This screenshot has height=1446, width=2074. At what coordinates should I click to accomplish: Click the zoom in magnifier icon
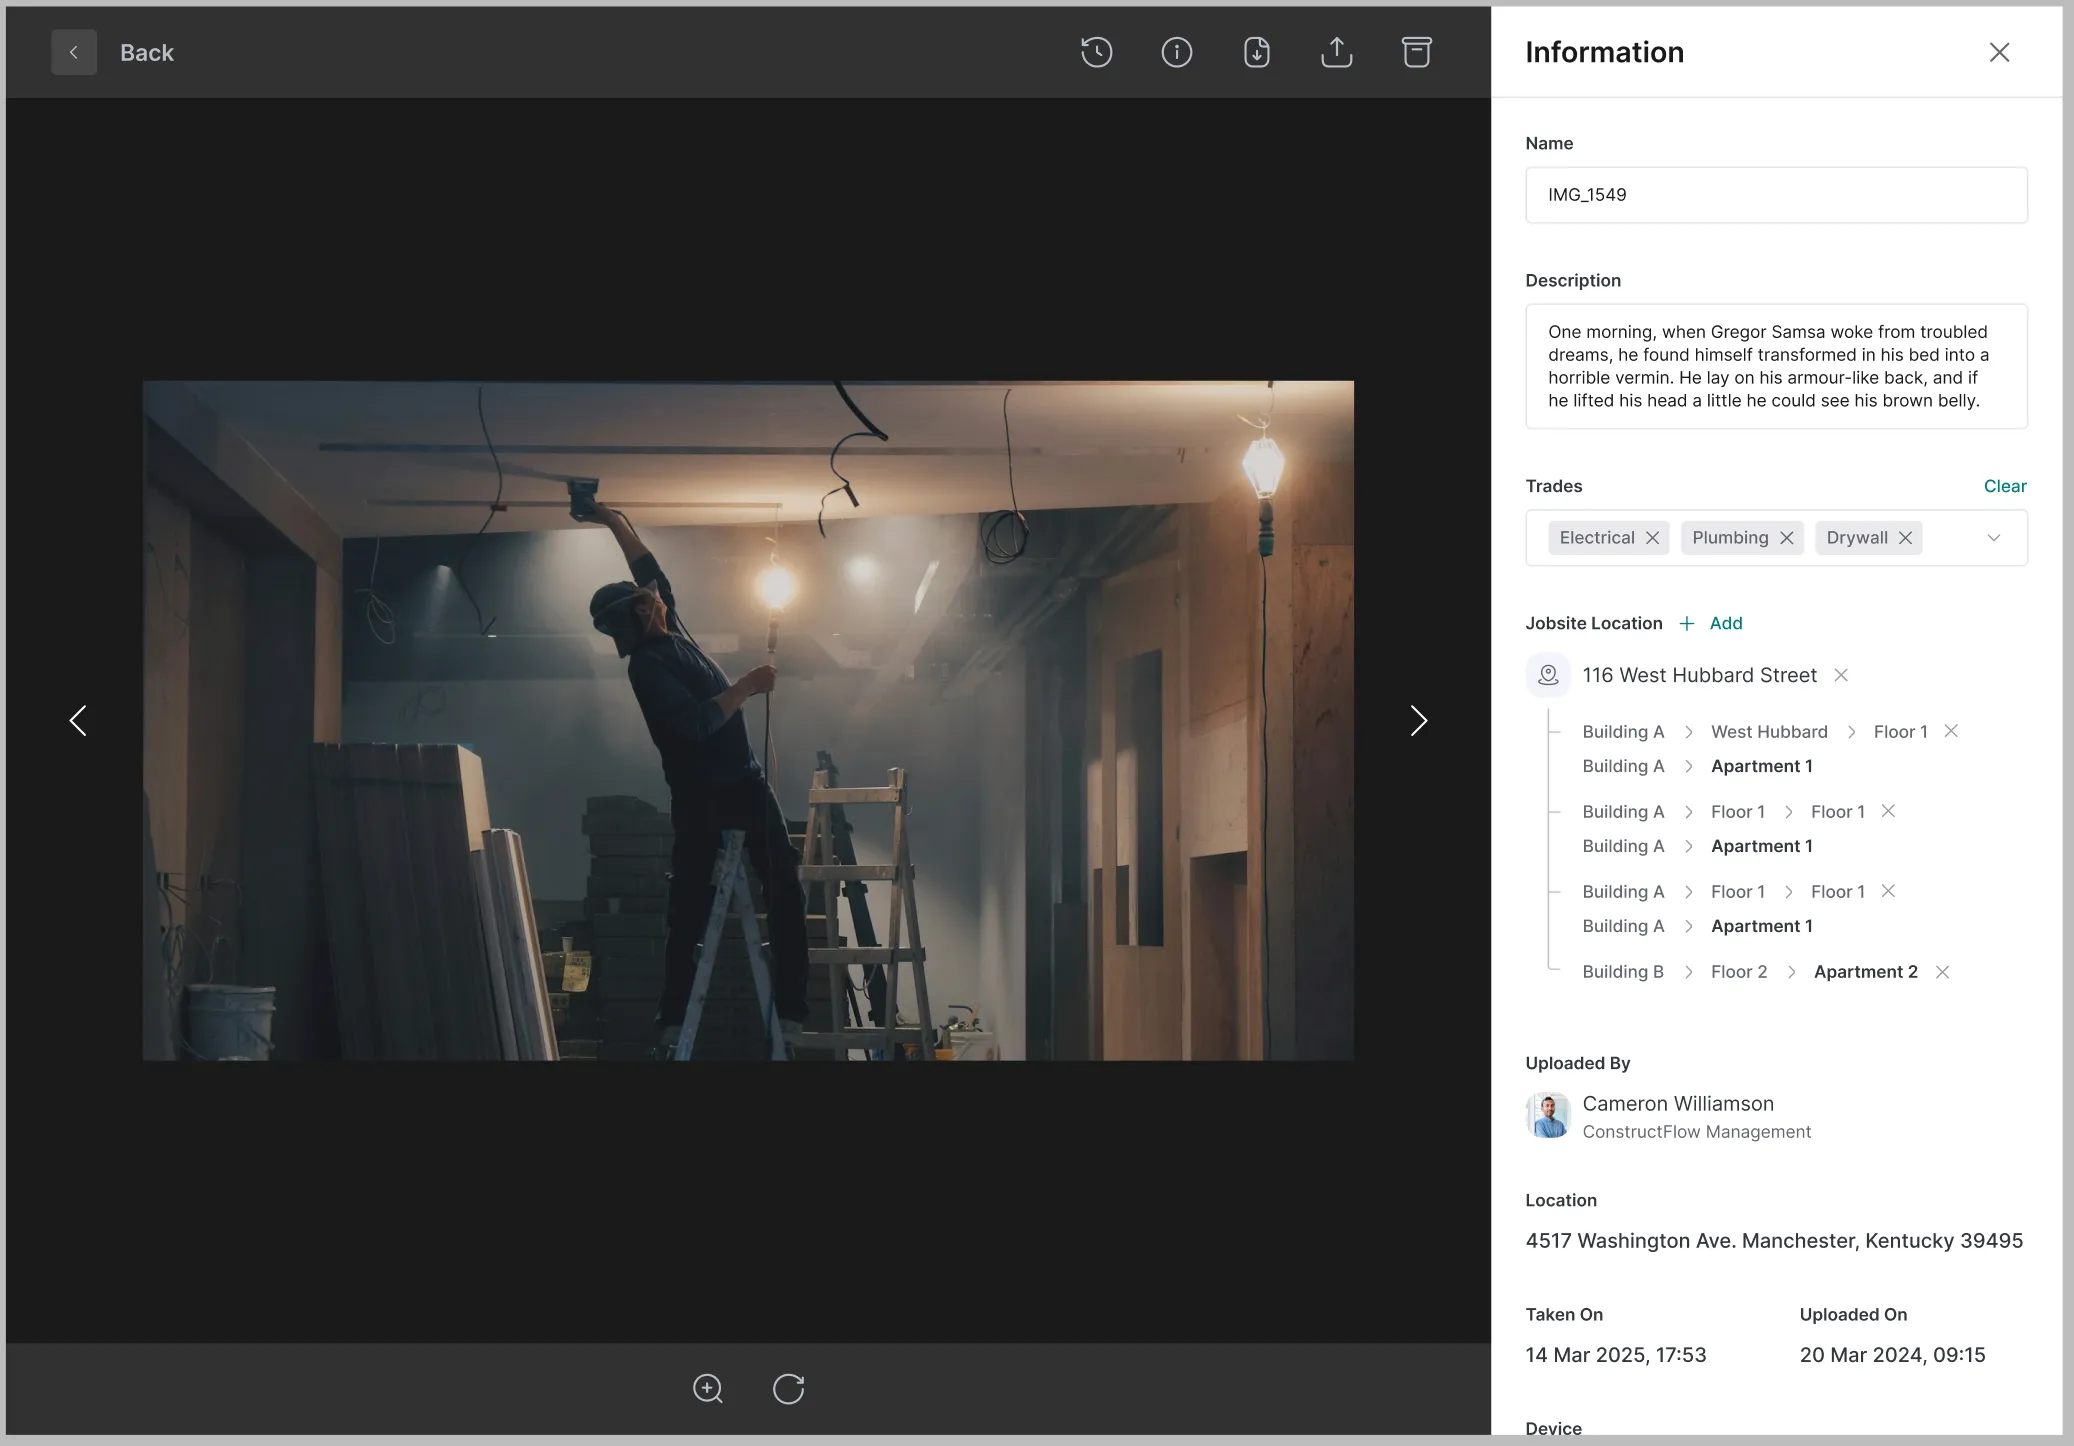[708, 1389]
